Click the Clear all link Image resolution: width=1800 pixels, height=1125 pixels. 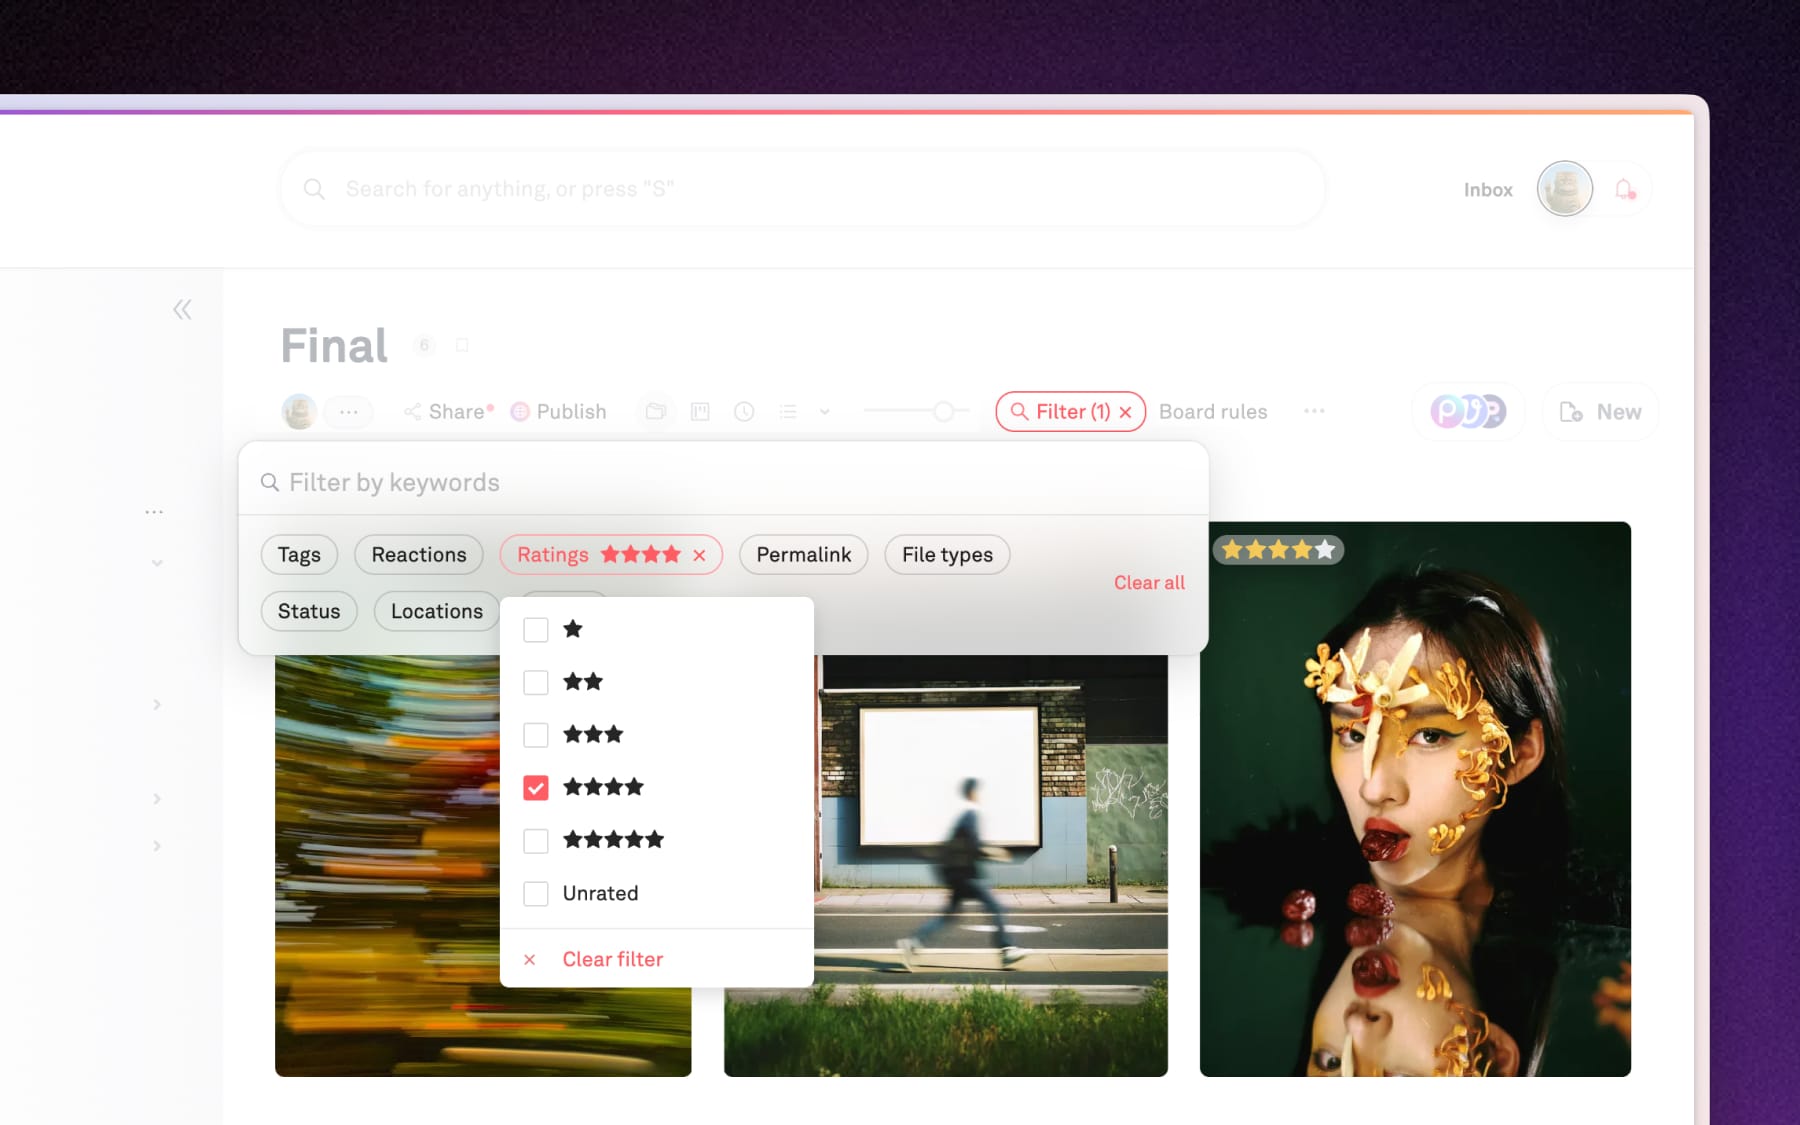(x=1149, y=582)
